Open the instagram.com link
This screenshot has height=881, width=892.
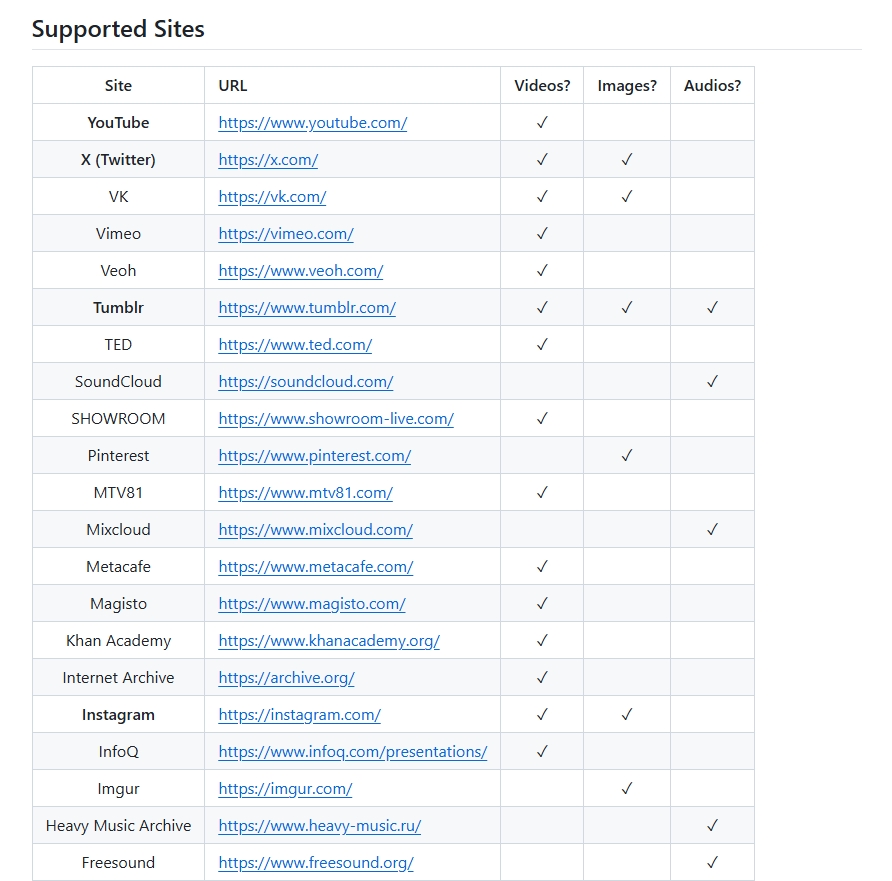(300, 714)
